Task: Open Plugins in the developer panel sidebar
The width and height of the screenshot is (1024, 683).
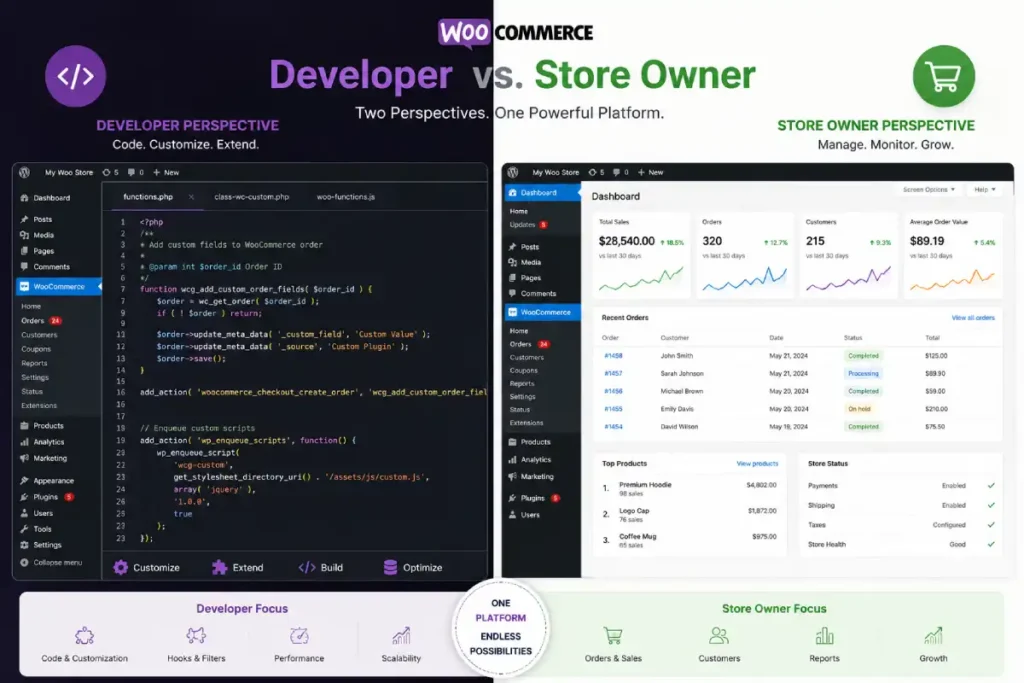Action: point(46,497)
